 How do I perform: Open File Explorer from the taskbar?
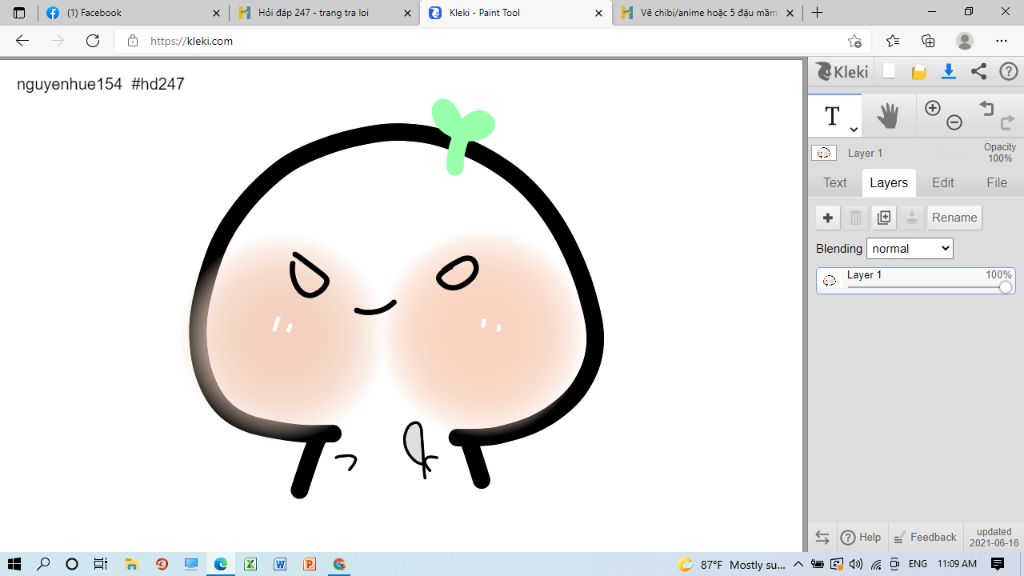(131, 564)
